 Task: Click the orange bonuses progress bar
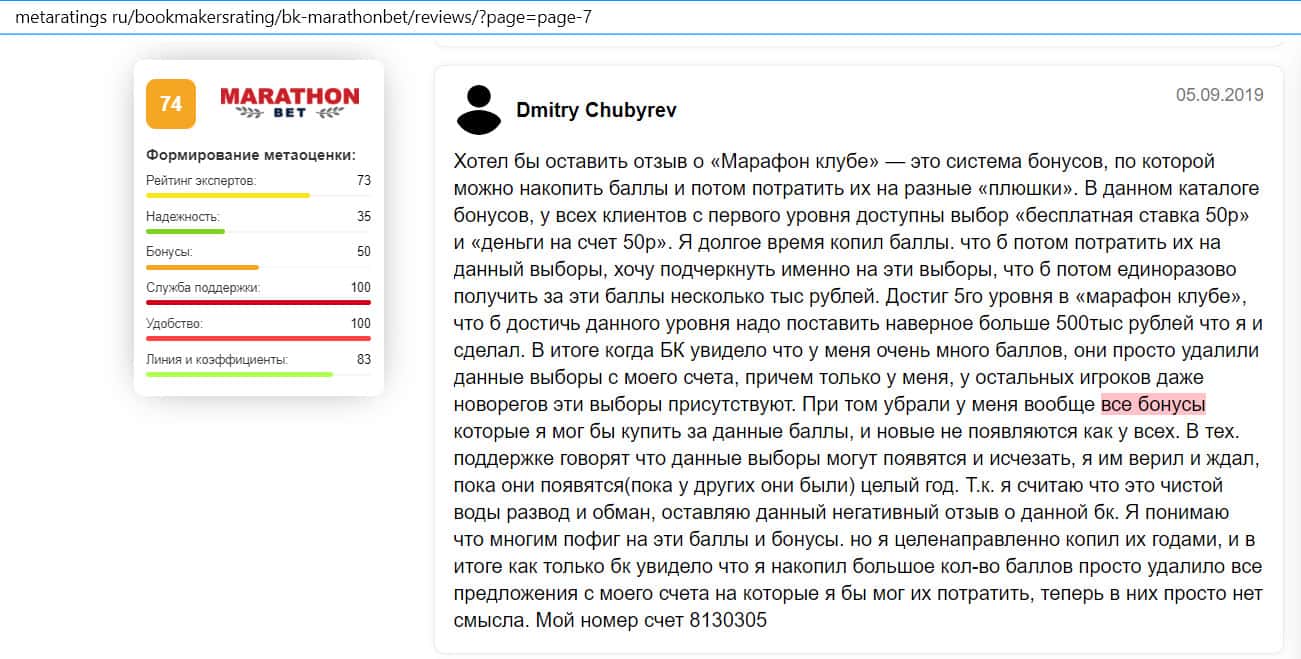[x=202, y=267]
